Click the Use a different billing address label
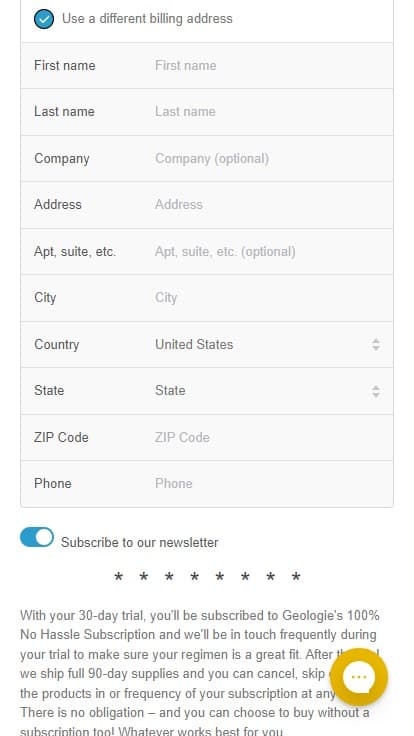The height and width of the screenshot is (736, 414). pos(147,19)
